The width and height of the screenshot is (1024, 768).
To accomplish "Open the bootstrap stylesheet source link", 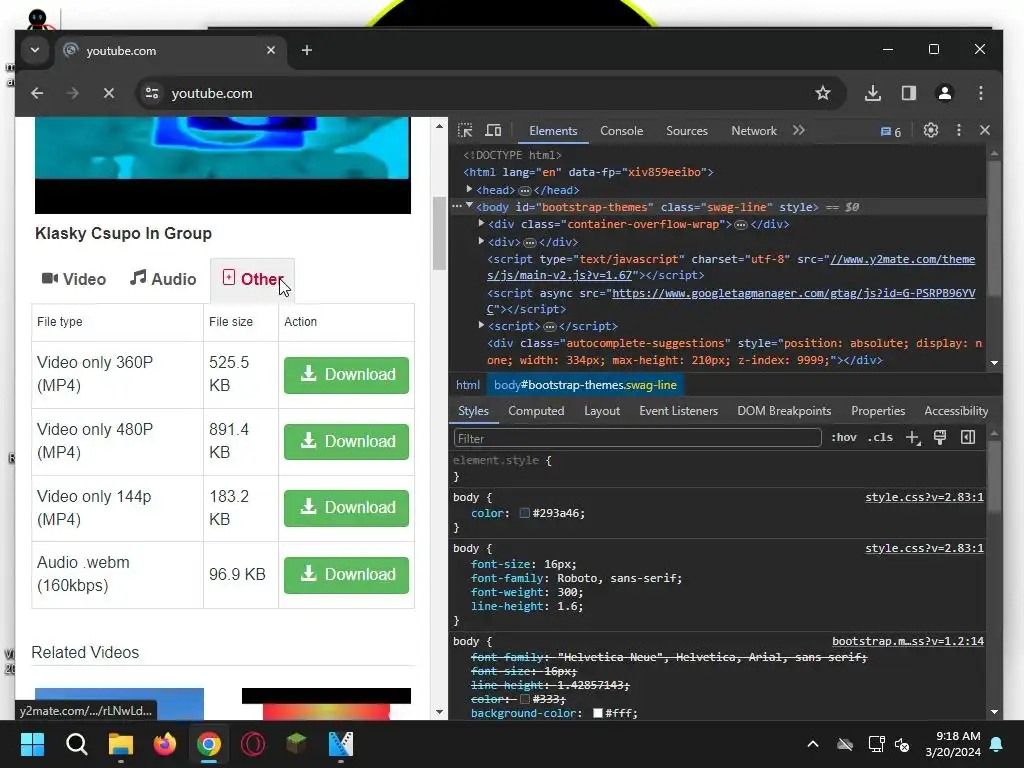I will [908, 641].
